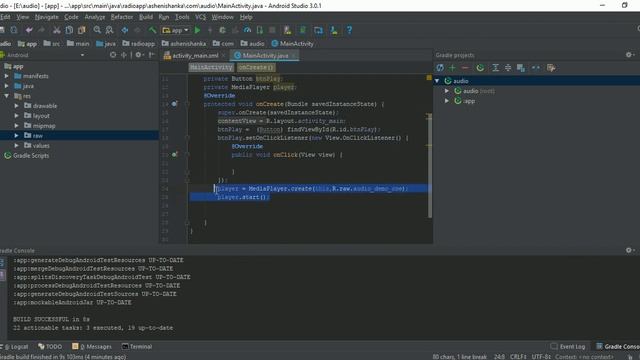640x360 pixels.
Task: Attach Gradle project with plus icon
Action: pos(452,68)
